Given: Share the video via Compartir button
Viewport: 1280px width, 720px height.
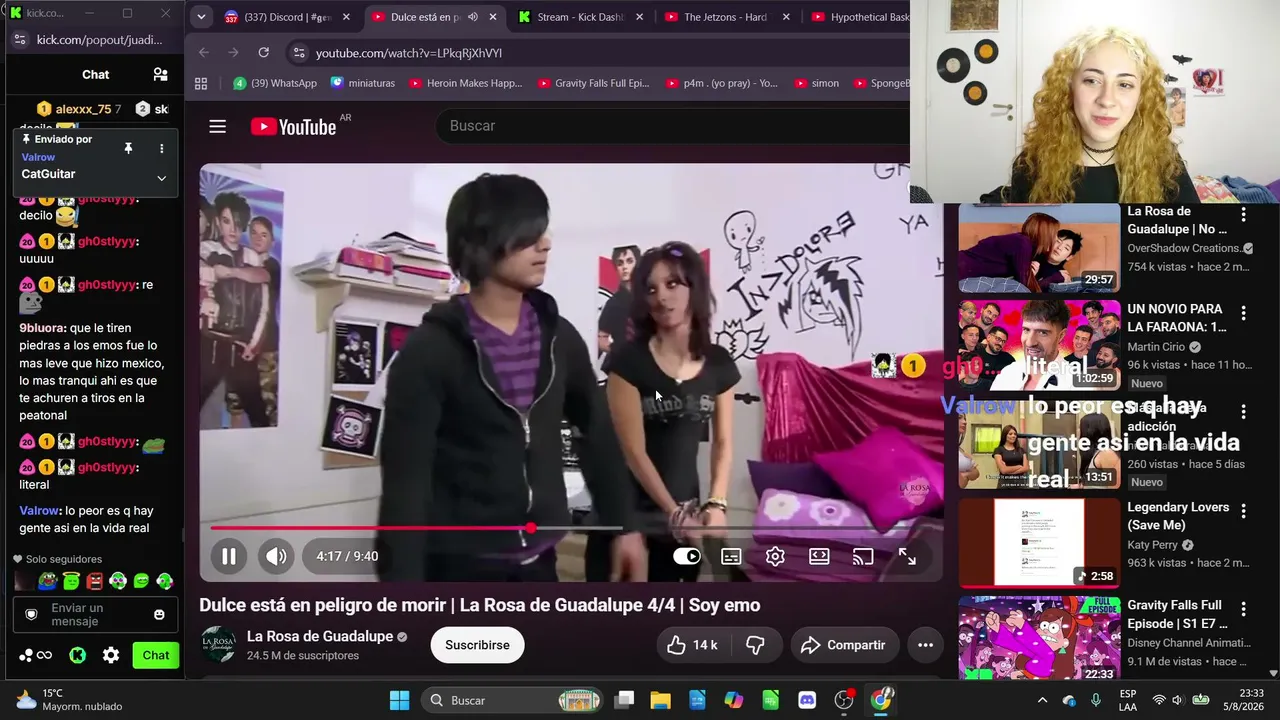Looking at the screenshot, I should click(843, 645).
